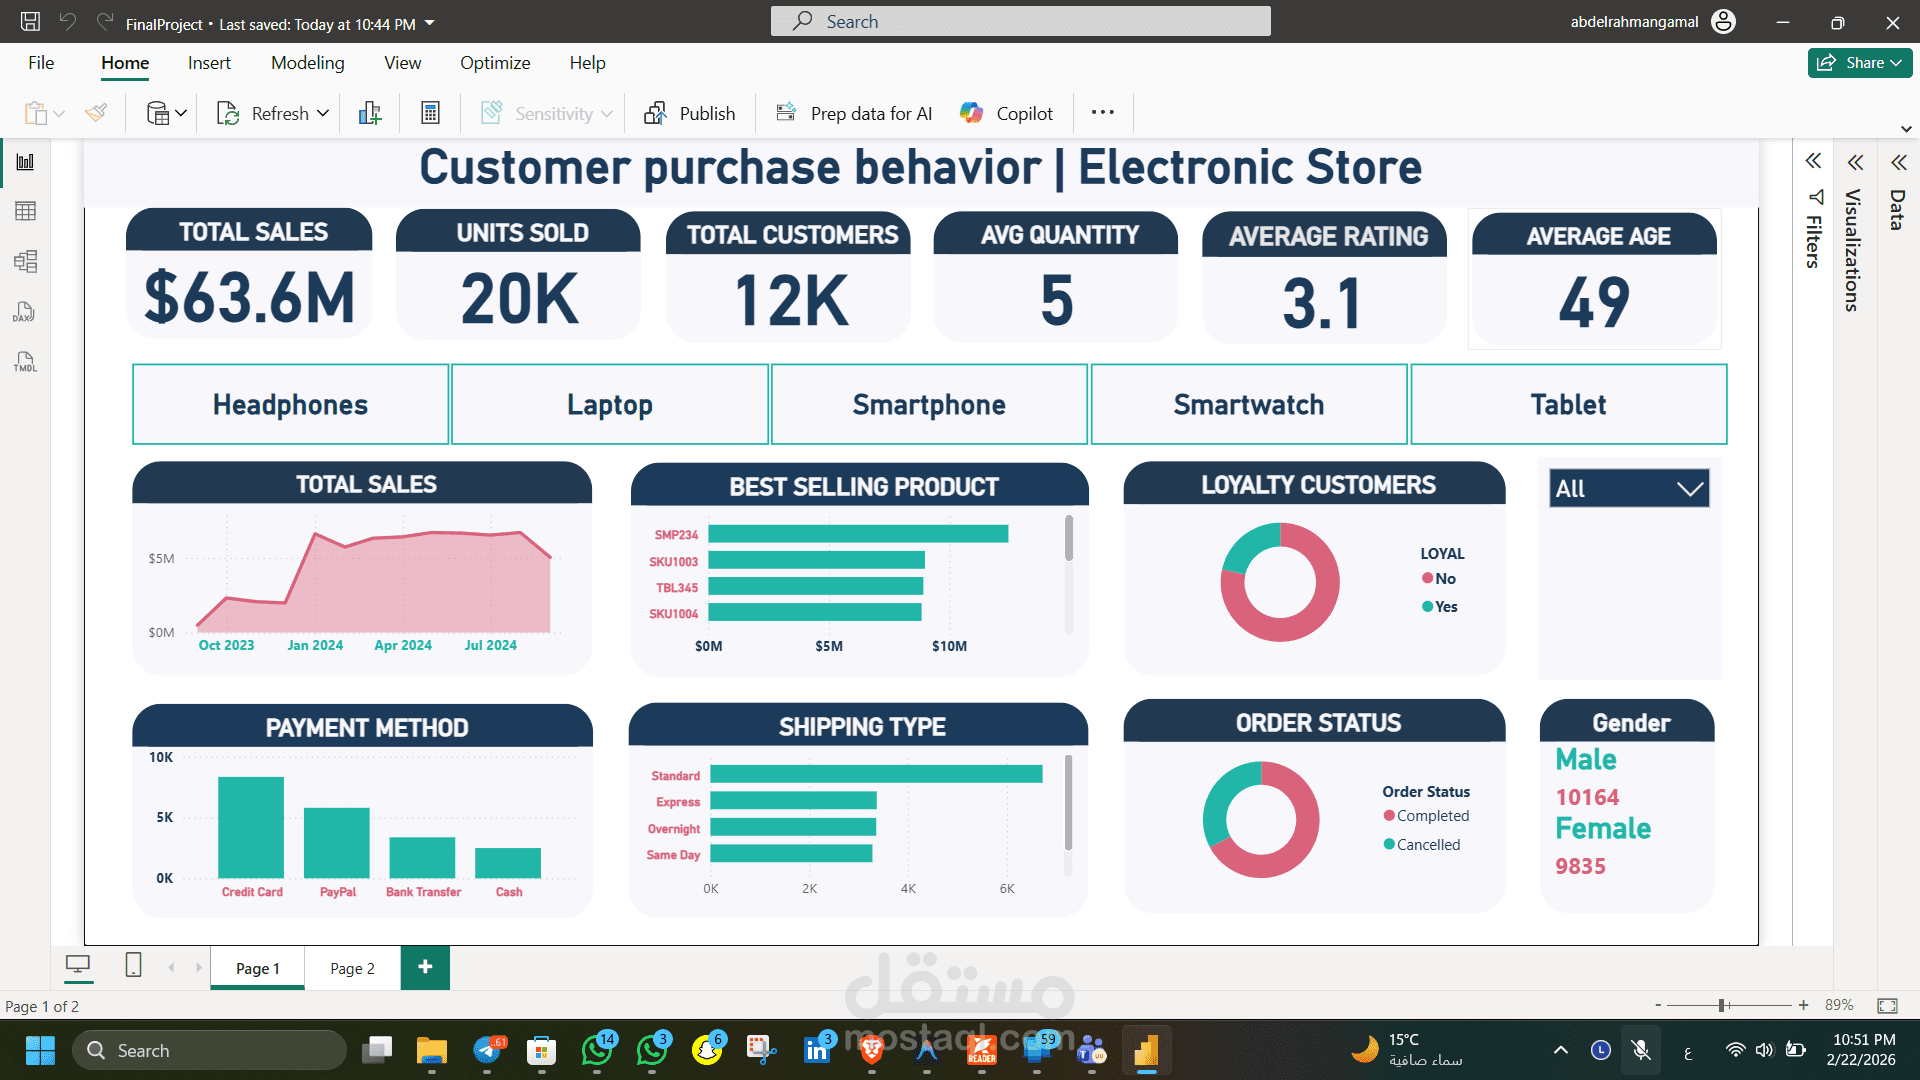1920x1080 pixels.
Task: Select the Smartwatch category filter
Action: 1248,404
